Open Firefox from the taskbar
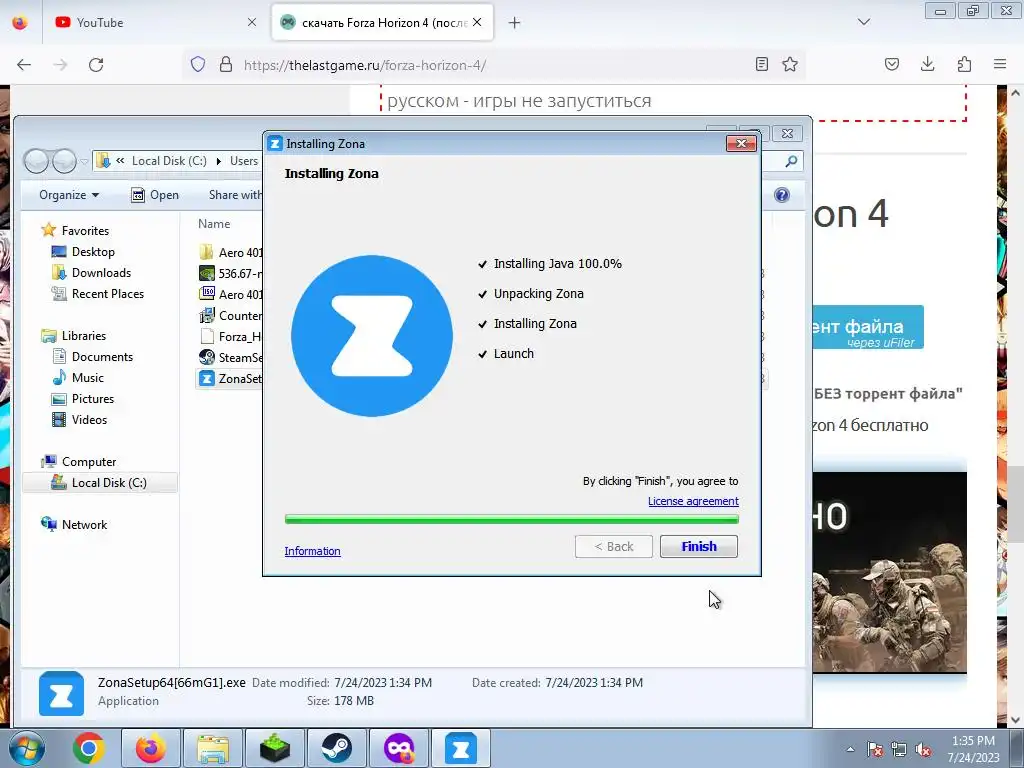 pos(151,748)
